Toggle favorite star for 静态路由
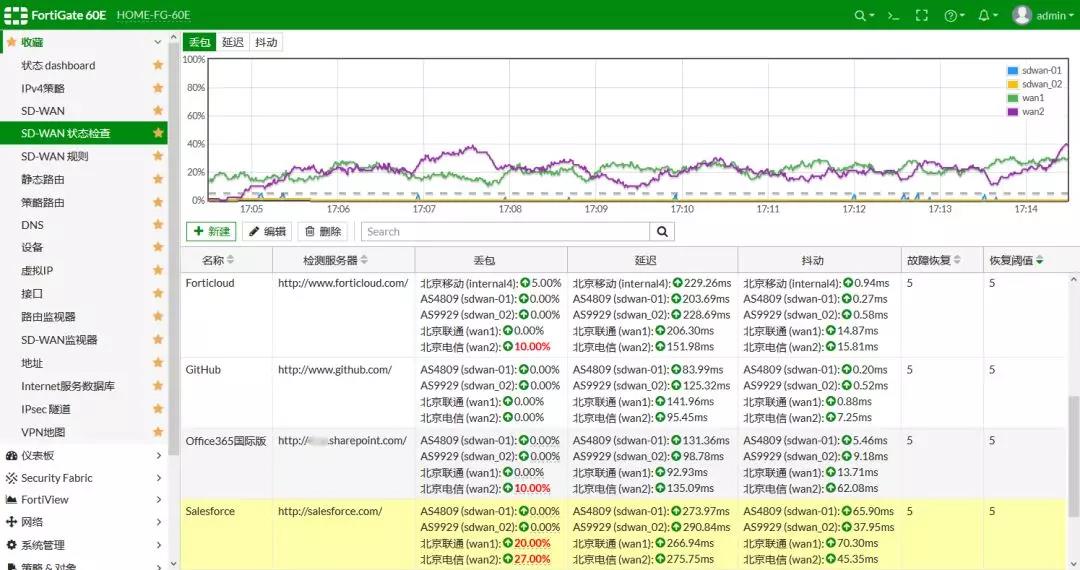1080x570 pixels. (x=158, y=179)
